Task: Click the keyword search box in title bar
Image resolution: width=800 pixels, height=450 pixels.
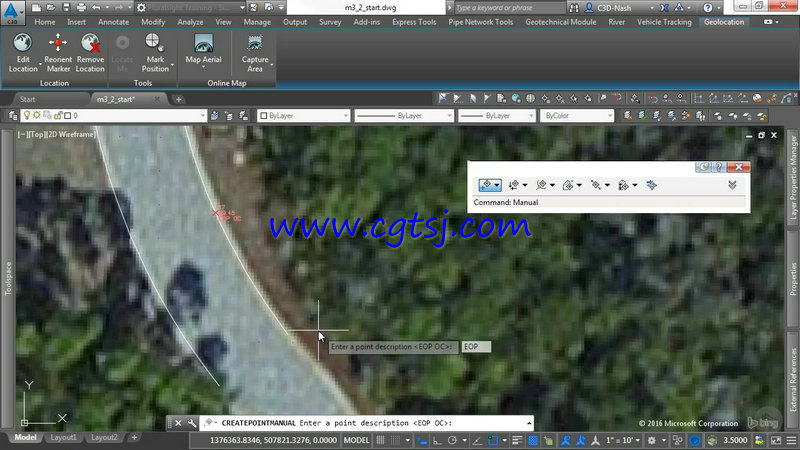Action: click(509, 8)
